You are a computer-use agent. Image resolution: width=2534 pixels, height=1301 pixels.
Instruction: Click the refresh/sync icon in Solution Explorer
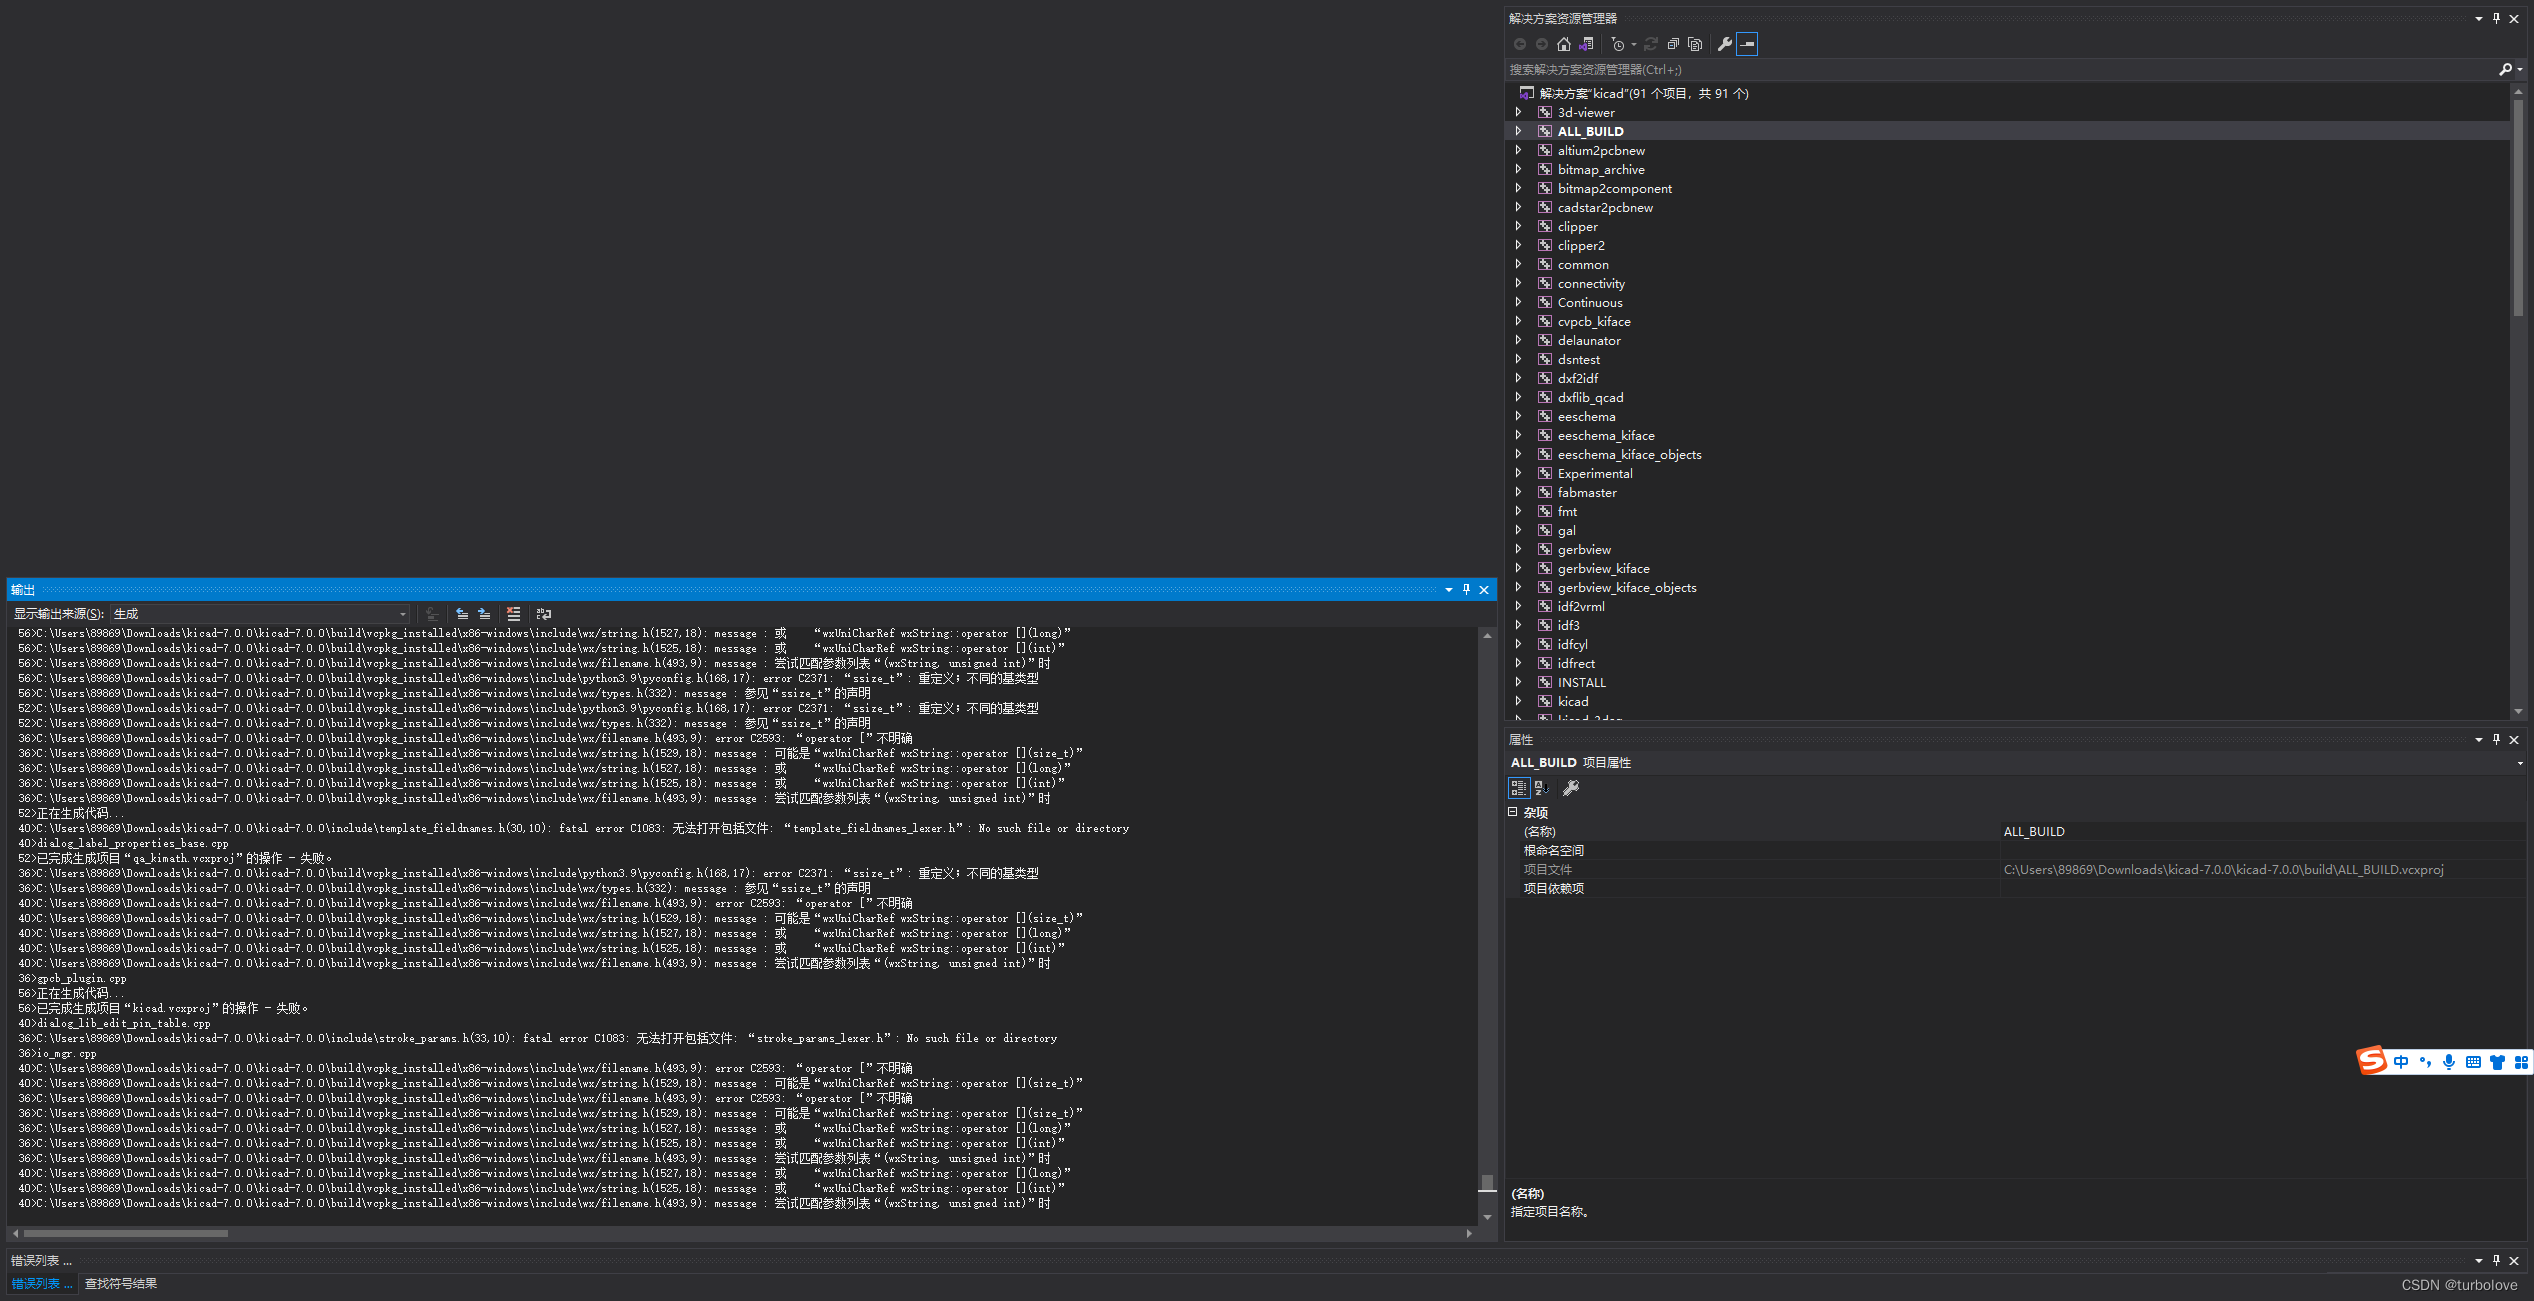click(1651, 44)
